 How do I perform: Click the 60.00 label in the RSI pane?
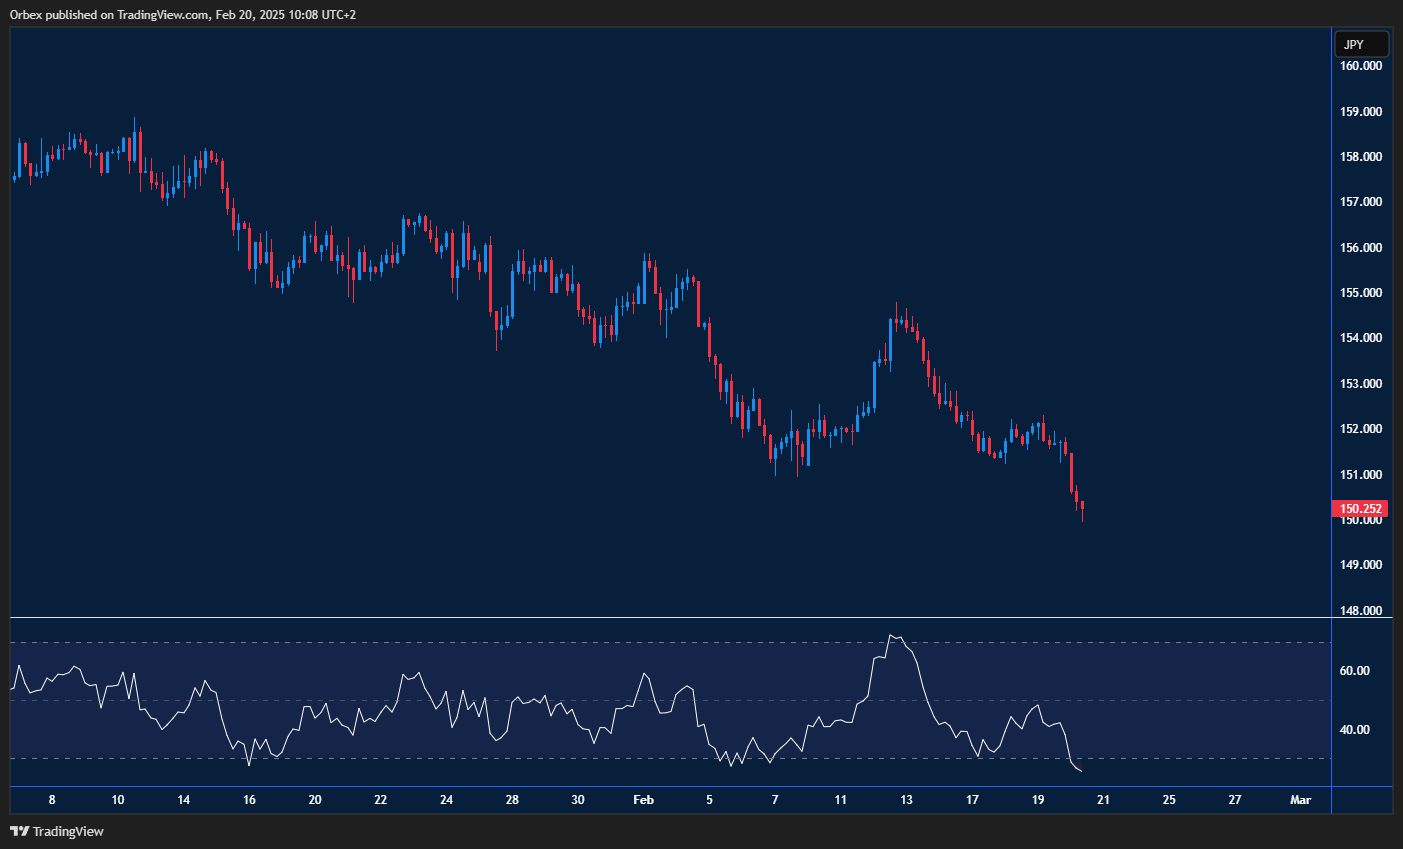click(x=1353, y=671)
